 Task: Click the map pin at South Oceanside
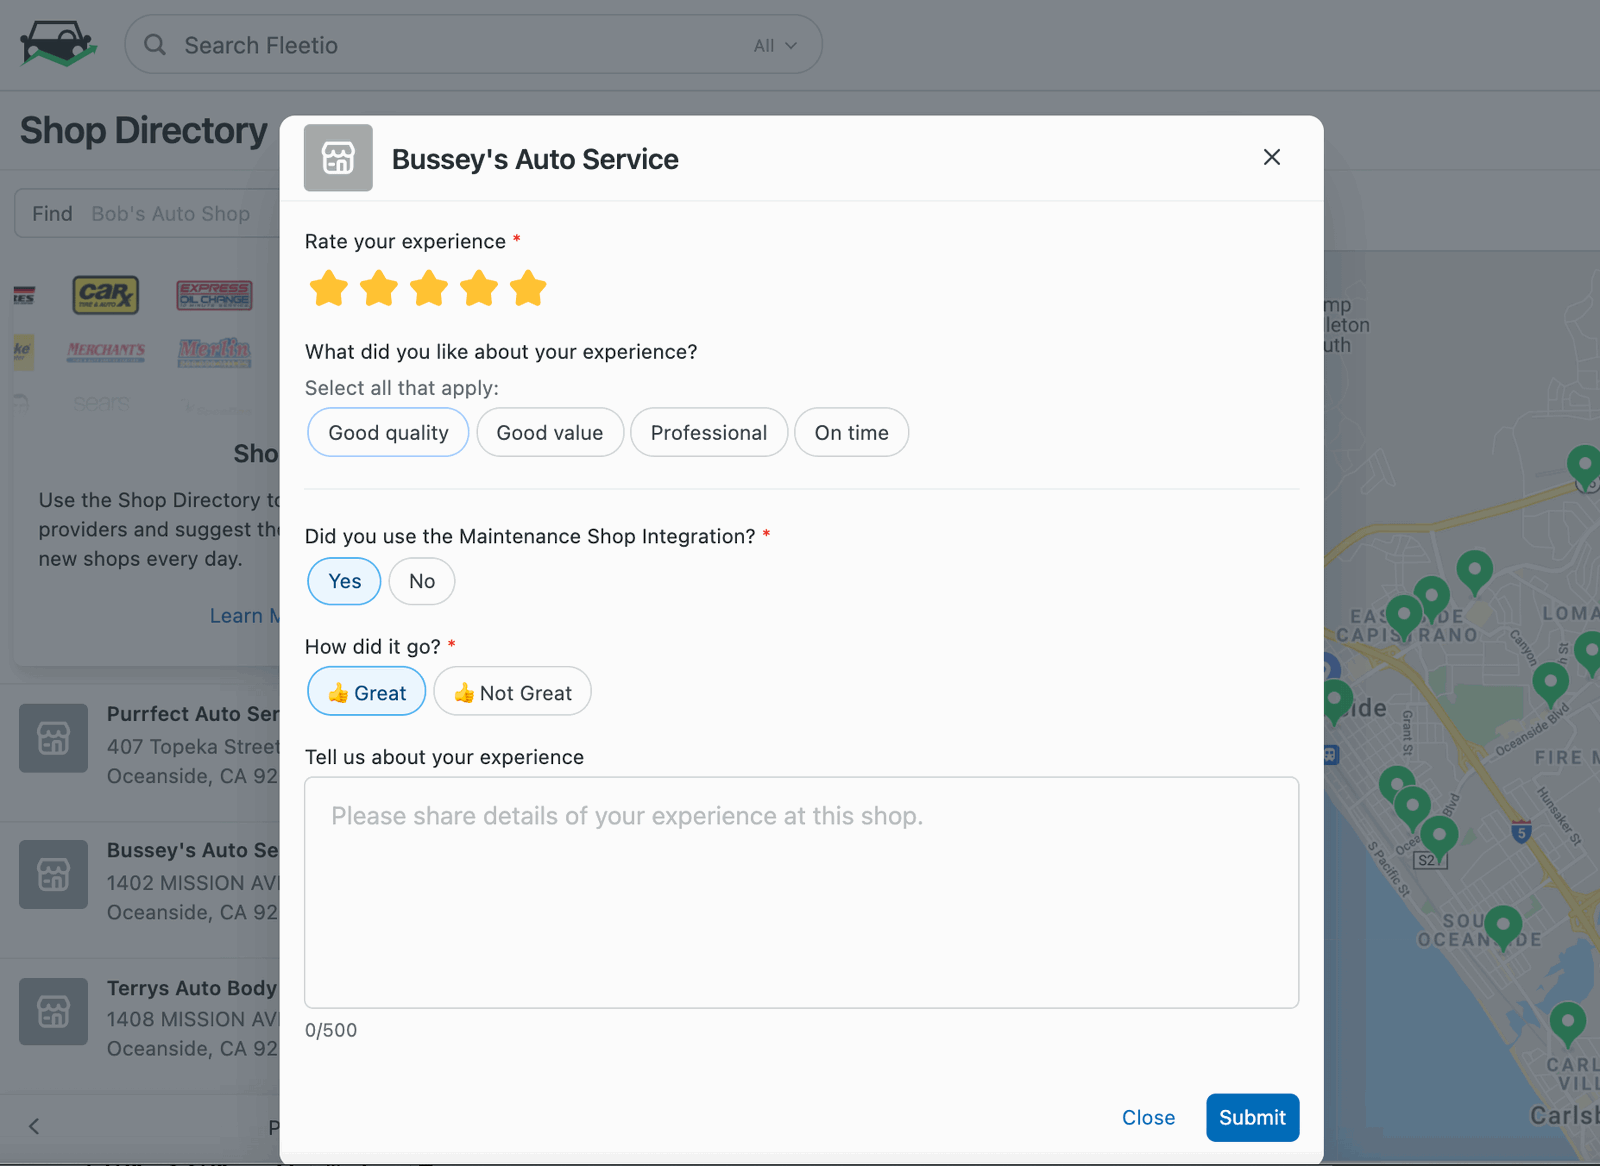click(x=1503, y=927)
